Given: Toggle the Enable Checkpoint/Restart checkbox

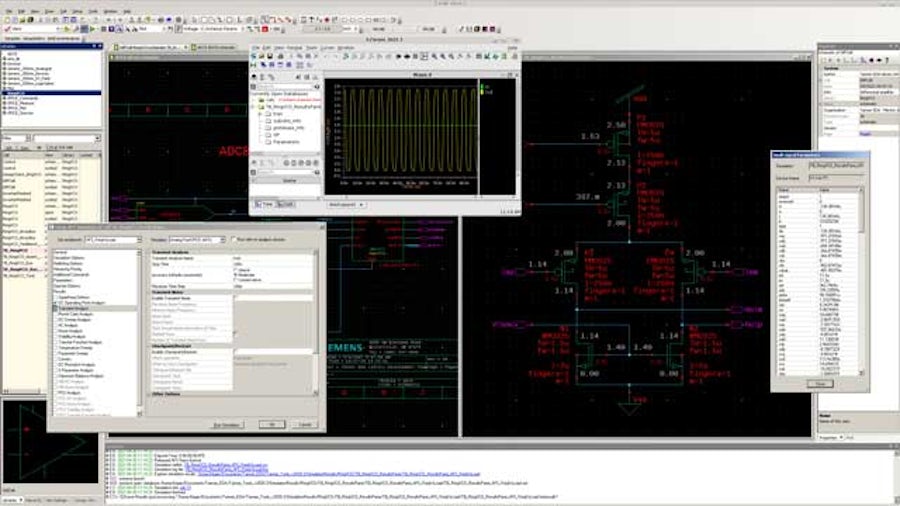Looking at the screenshot, I should pos(235,352).
